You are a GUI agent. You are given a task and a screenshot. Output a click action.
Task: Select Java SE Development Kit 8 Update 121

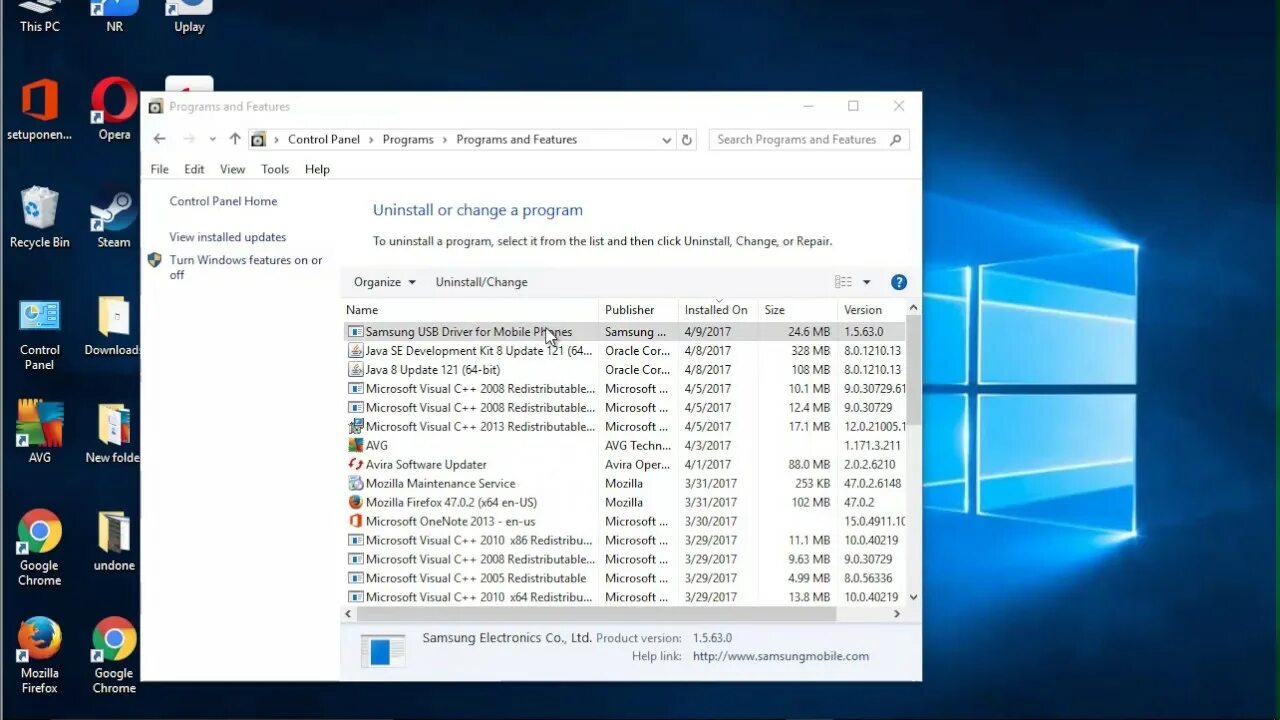pyautogui.click(x=624, y=351)
